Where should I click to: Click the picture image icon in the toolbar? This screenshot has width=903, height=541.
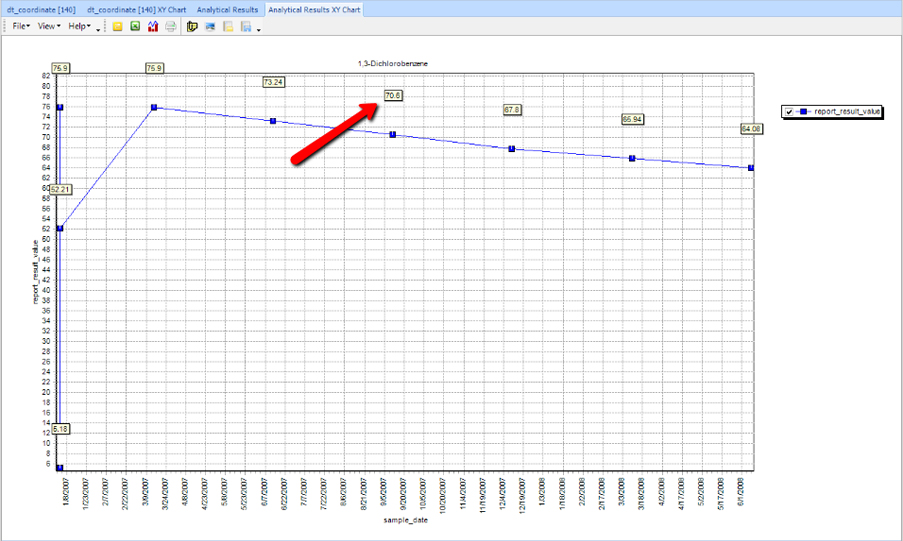[210, 27]
